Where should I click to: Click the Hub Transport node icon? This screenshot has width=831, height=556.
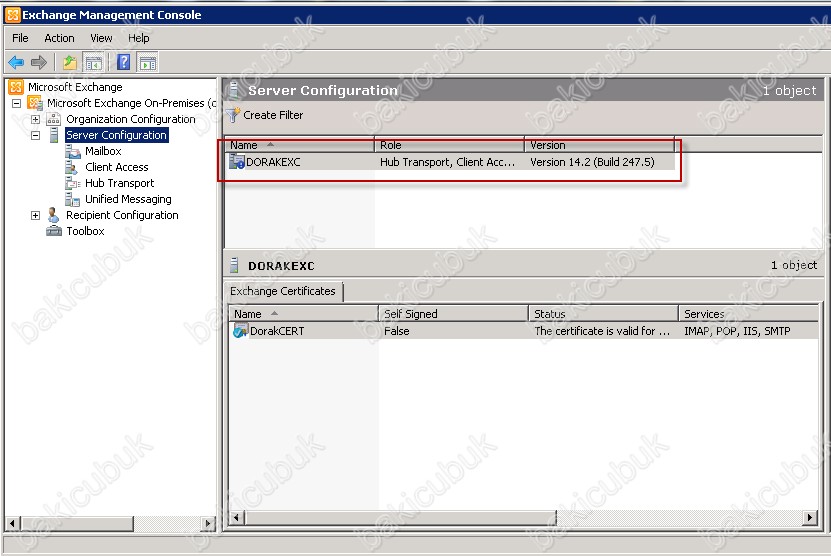pyautogui.click(x=73, y=183)
